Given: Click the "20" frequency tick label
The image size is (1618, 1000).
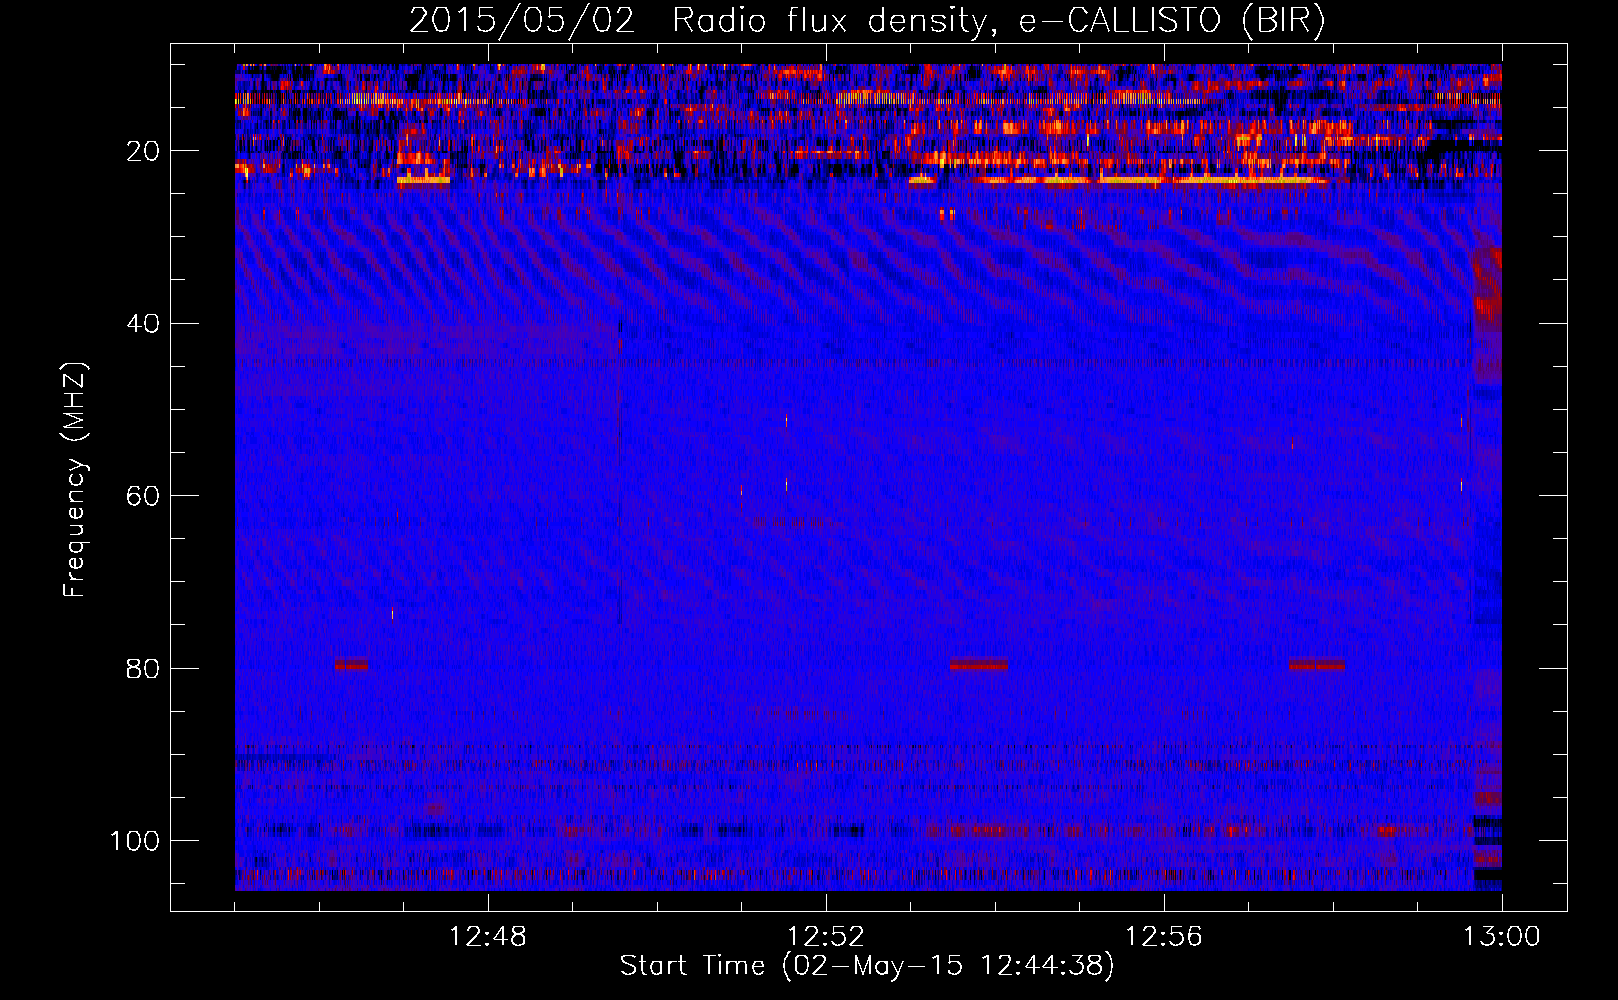Looking at the screenshot, I should tap(144, 151).
